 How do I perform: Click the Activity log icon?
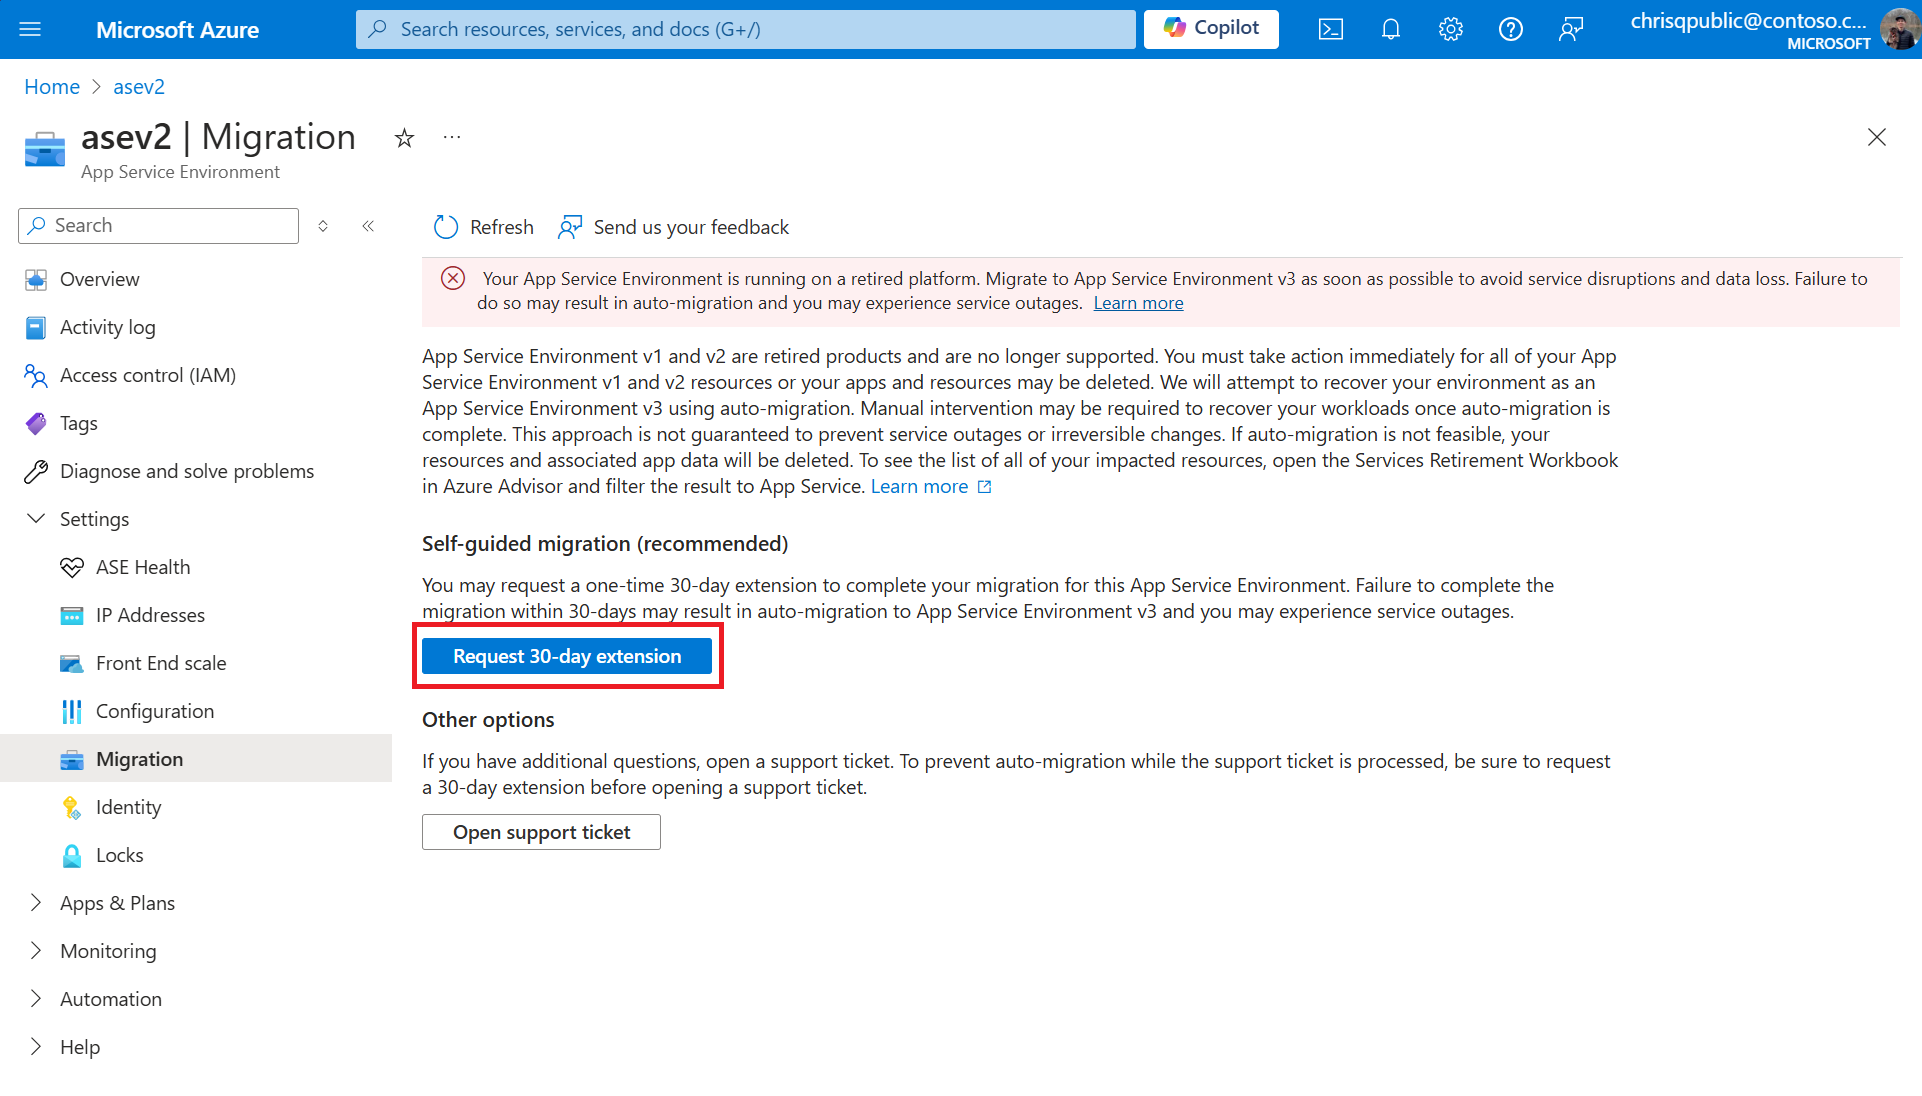point(36,326)
